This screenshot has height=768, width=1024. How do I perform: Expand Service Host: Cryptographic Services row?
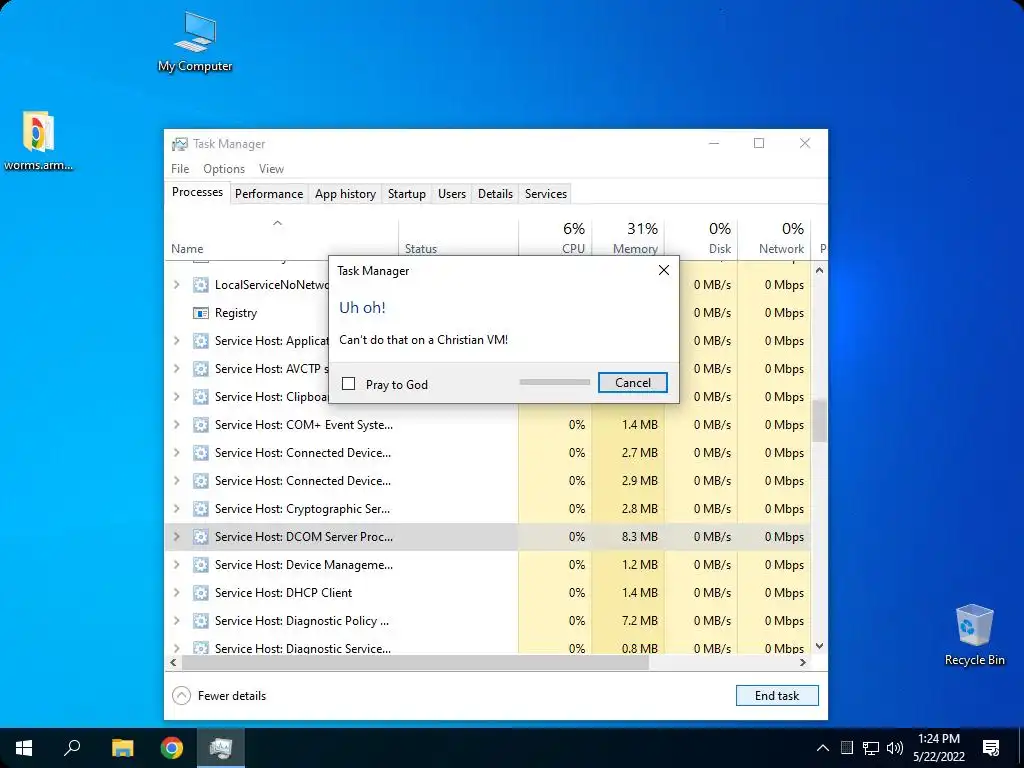pos(176,509)
